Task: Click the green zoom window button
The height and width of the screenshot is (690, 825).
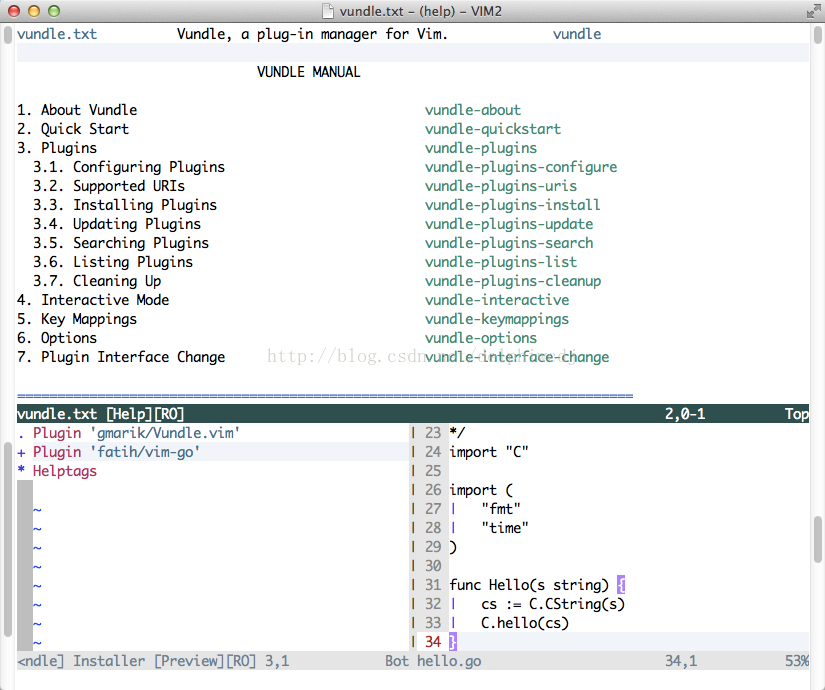Action: click(54, 11)
